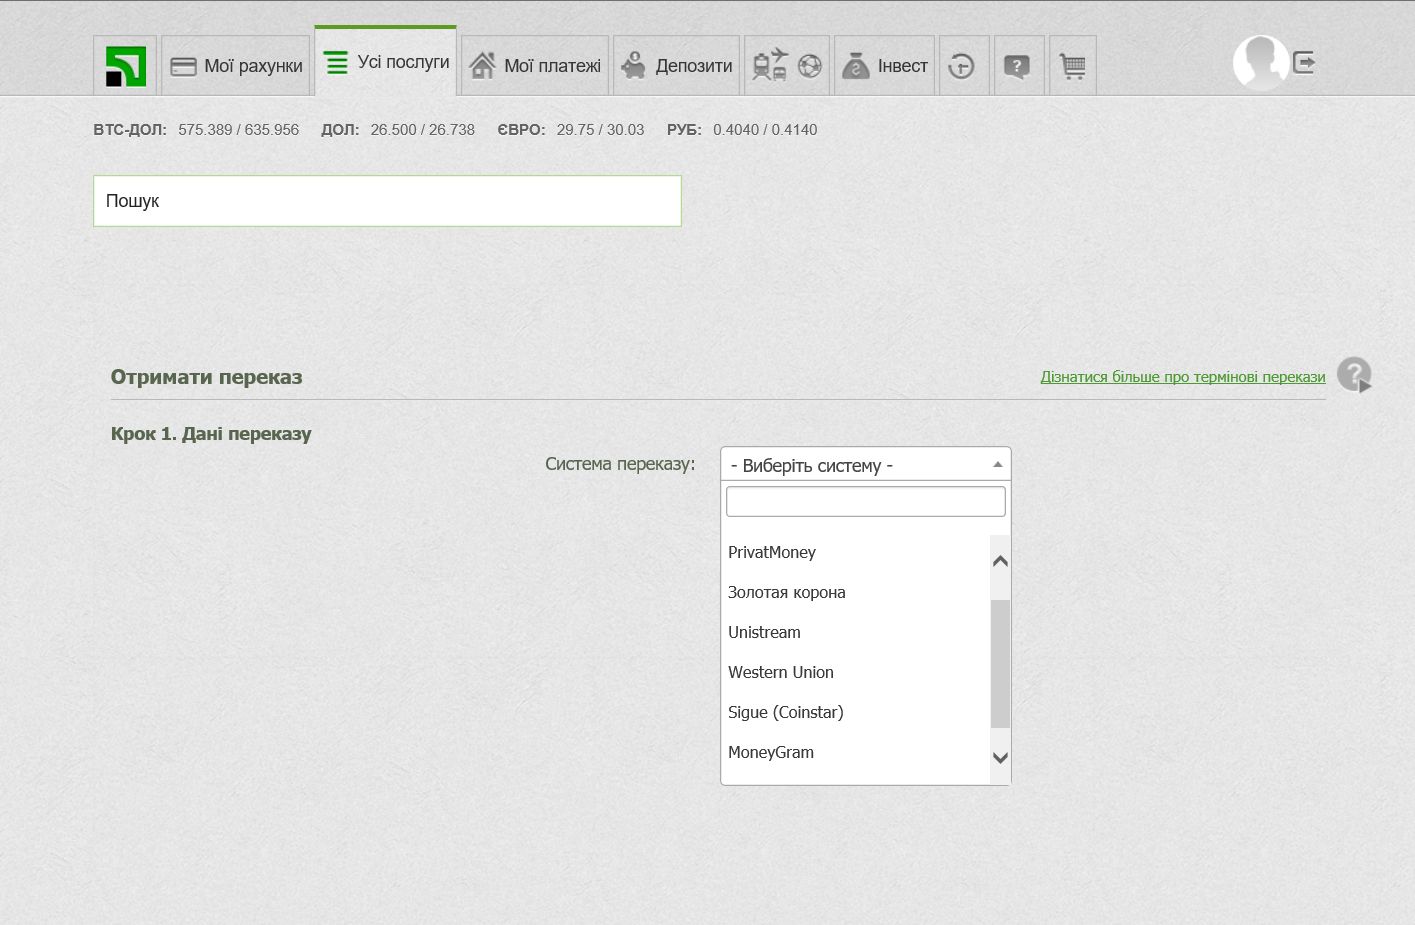1415x925 pixels.
Task: Switch to the Мої платежі tab
Action: tap(535, 66)
